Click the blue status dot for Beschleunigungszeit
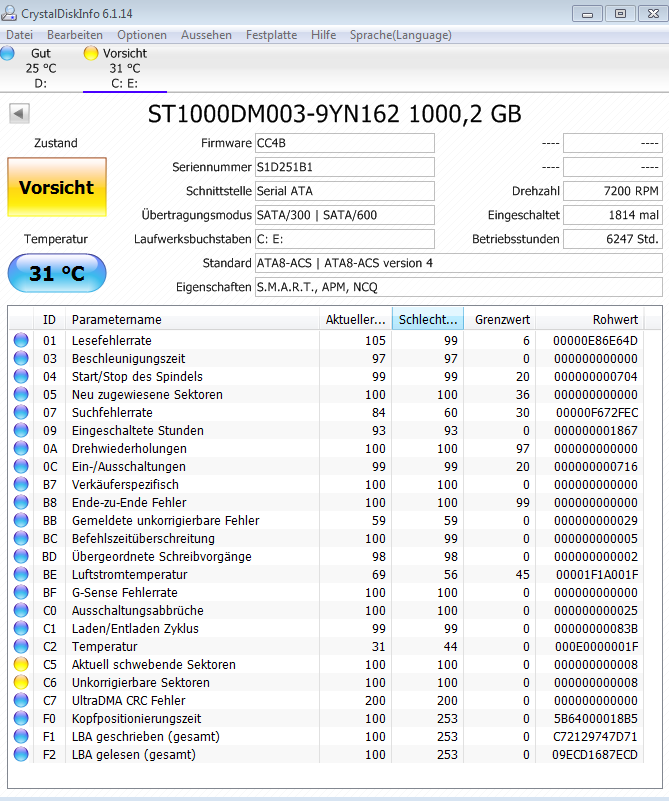This screenshot has height=801, width=669. coord(21,358)
